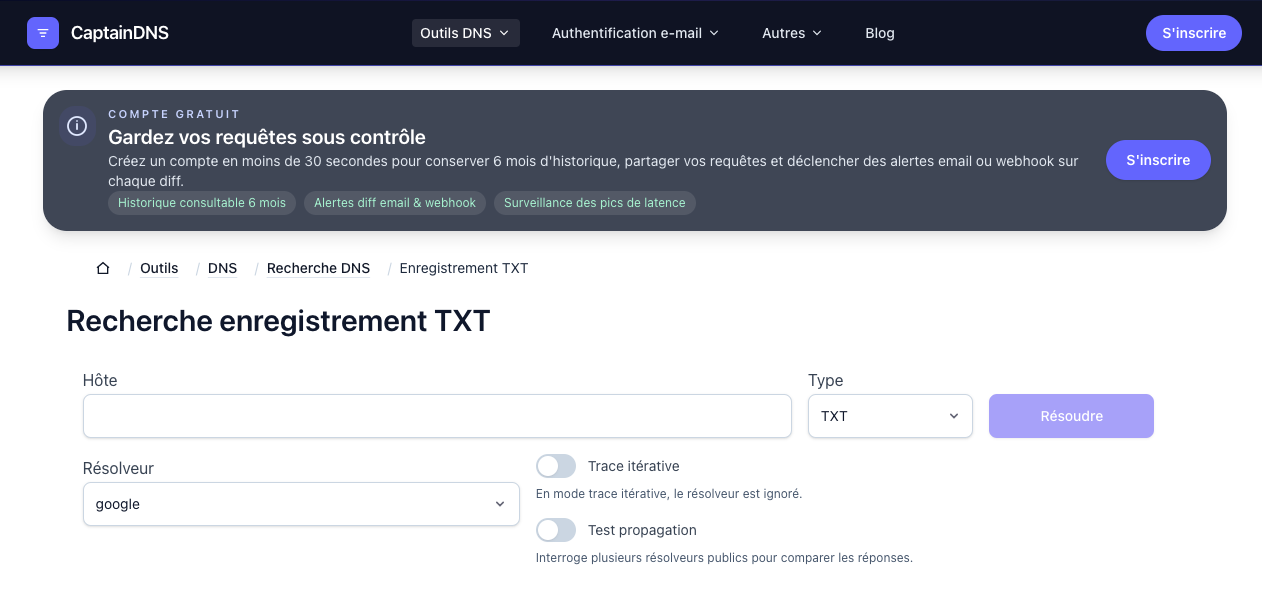Enable the Trace itérative toggle
Viewport: 1262px width, 611px height.
click(x=556, y=466)
